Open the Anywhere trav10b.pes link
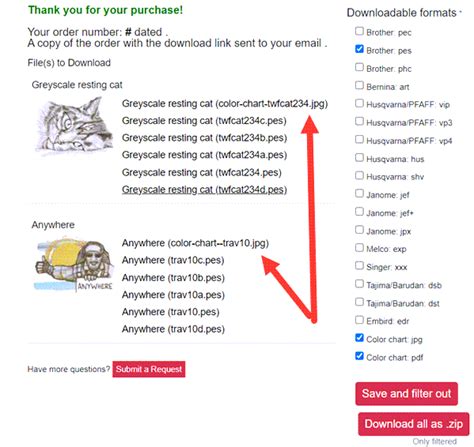474x447 pixels. pos(173,278)
